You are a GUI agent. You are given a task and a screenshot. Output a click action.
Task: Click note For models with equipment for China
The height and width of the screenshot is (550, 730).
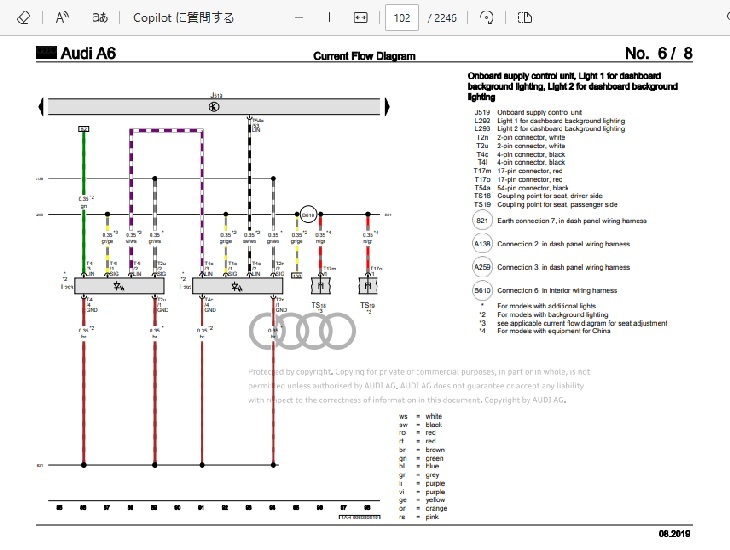pyautogui.click(x=554, y=331)
